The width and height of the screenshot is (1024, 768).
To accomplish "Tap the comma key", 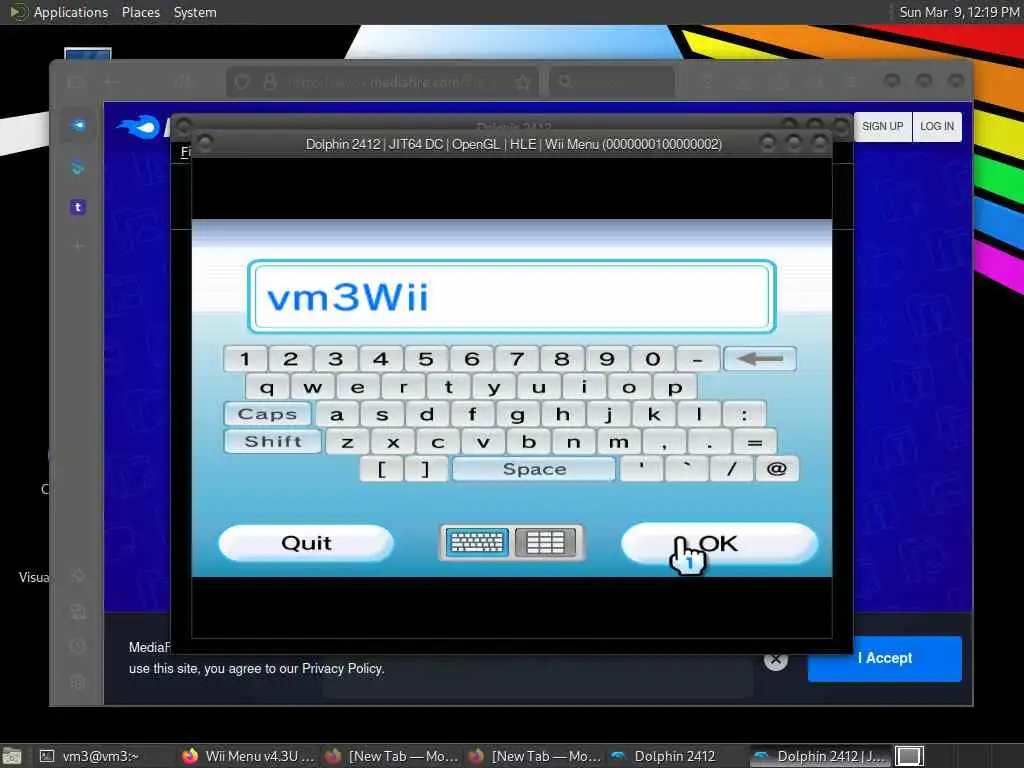I will [664, 441].
